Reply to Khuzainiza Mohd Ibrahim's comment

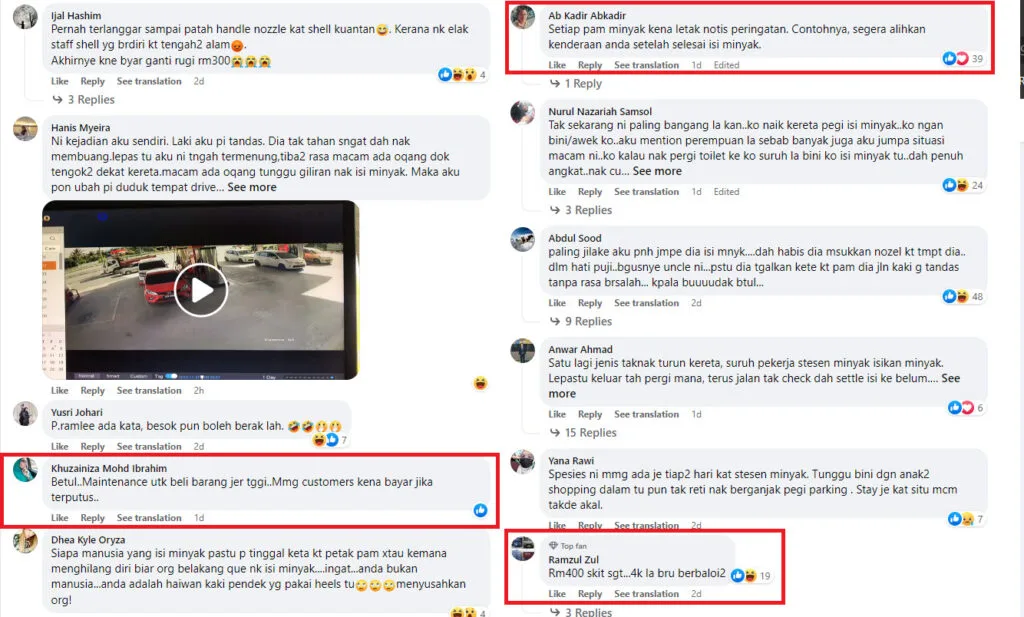92,517
